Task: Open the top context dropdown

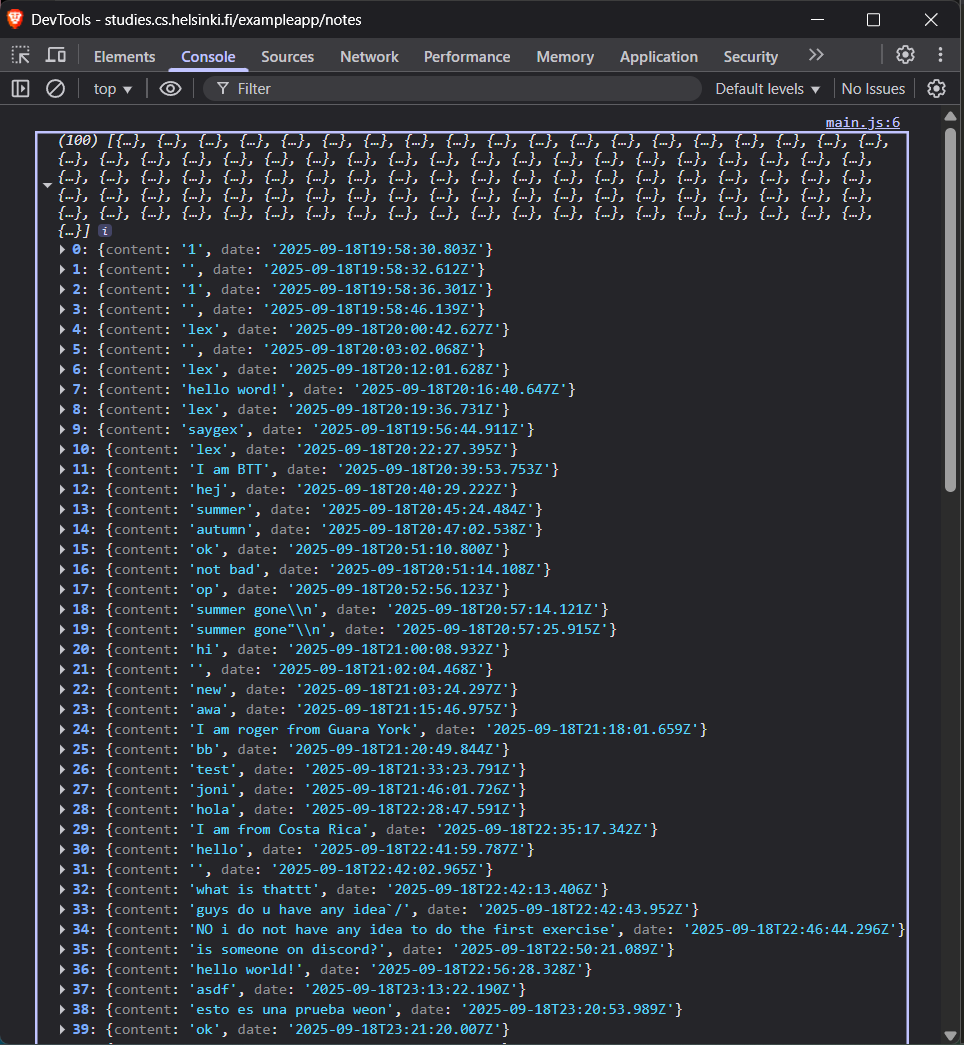Action: 113,89
